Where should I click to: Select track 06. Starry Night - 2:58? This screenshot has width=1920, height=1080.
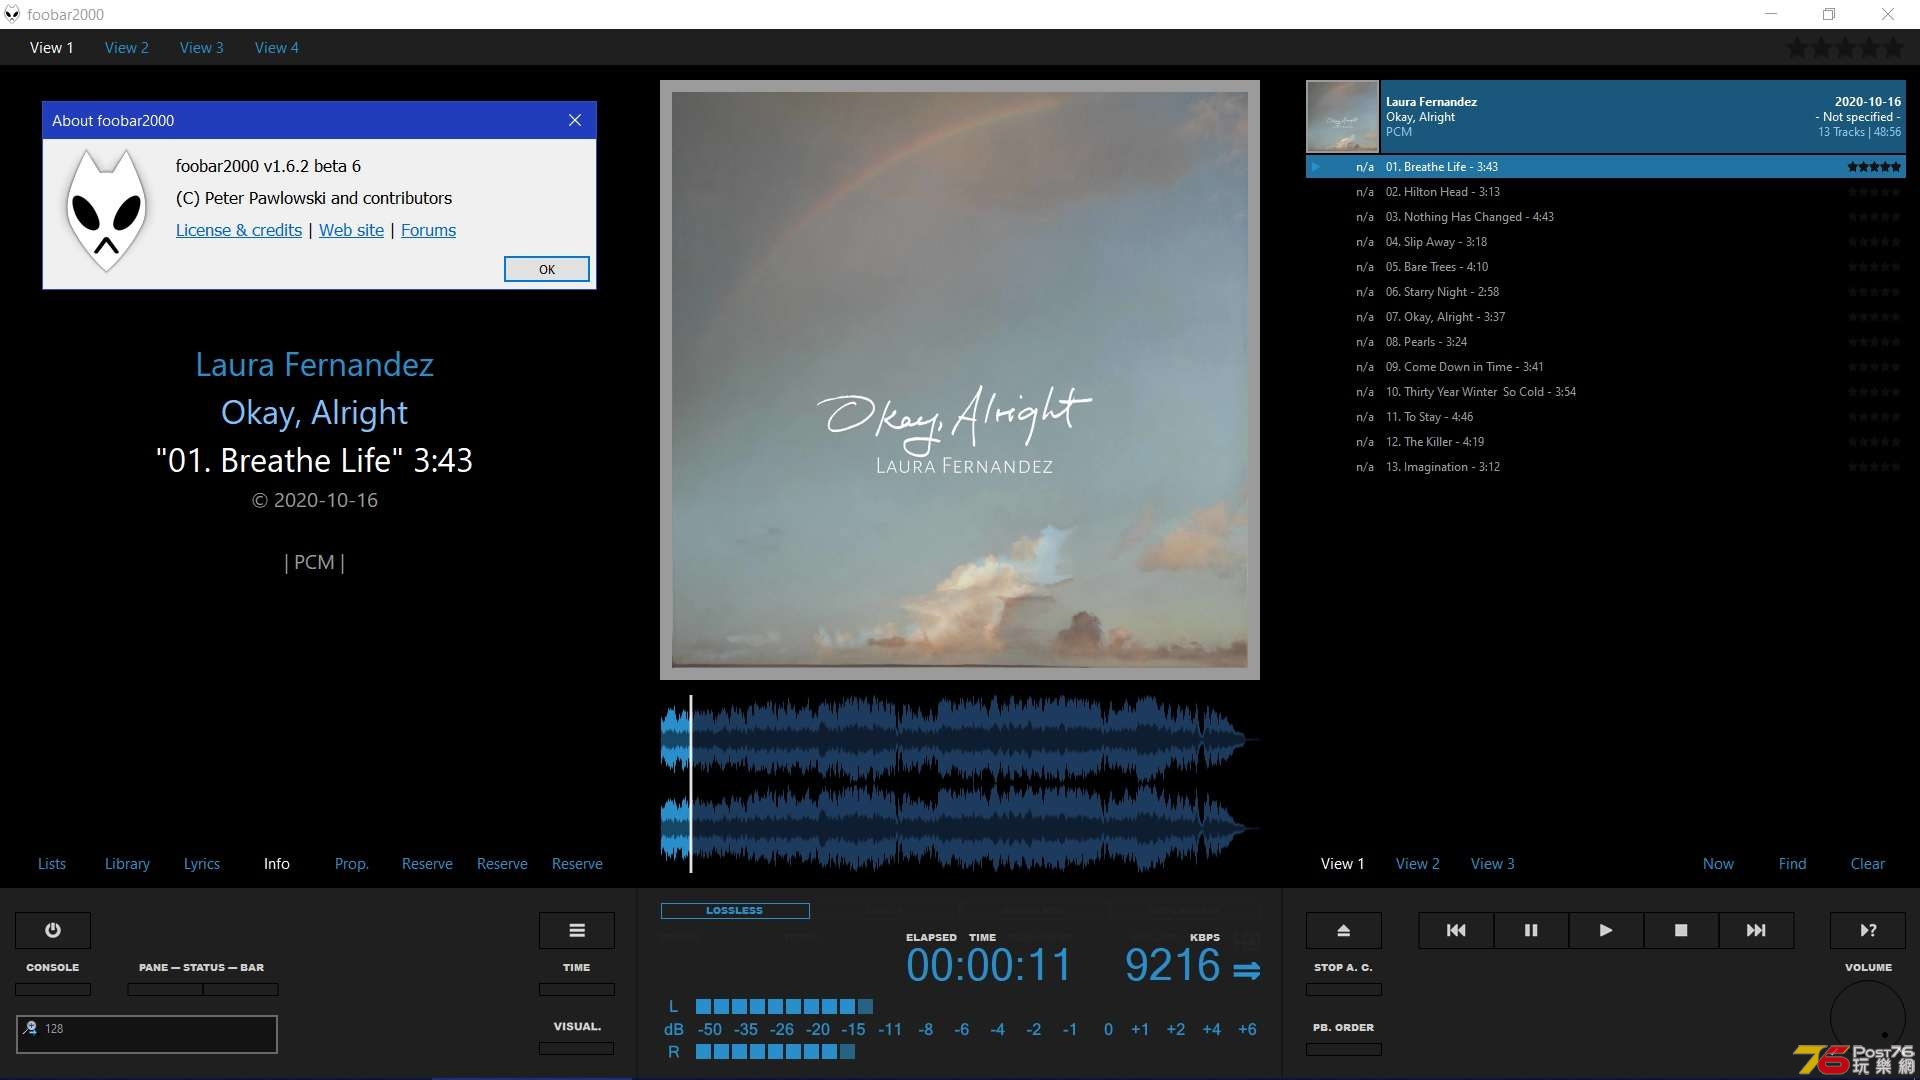(x=1606, y=292)
